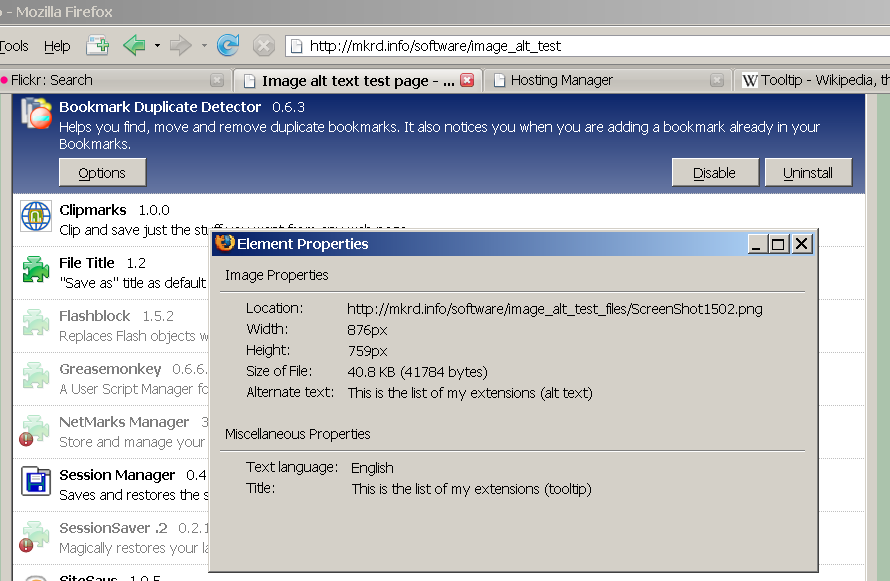Click the Title value ending in (tooltip)
This screenshot has height=581, width=890.
click(471, 489)
